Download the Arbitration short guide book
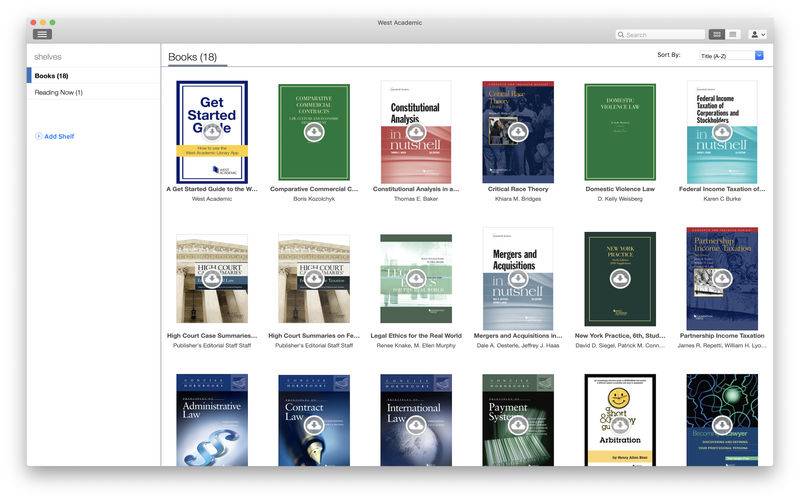800x500 pixels. [x=620, y=425]
